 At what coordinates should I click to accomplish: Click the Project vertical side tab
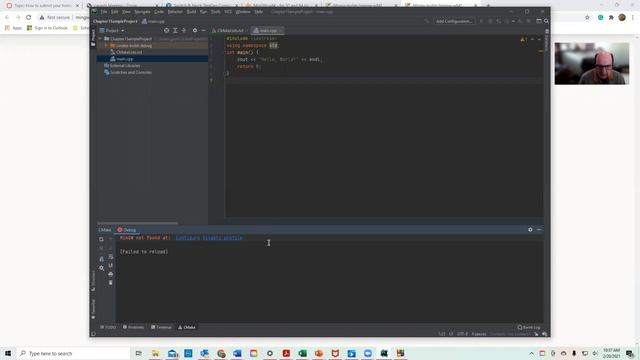[93, 37]
